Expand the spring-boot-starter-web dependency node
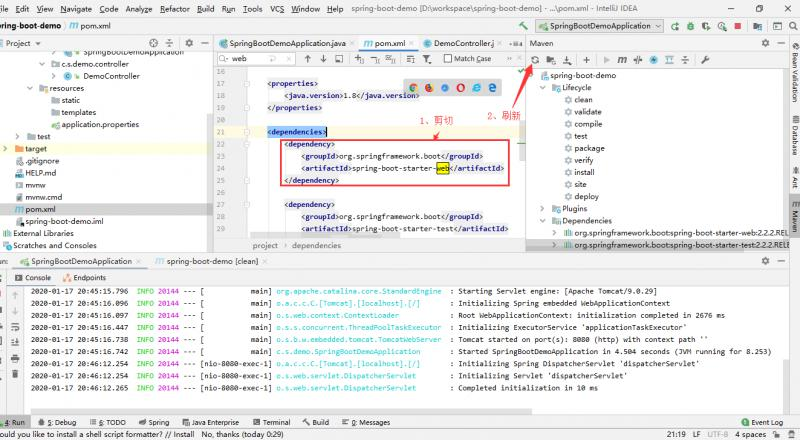 tap(554, 233)
